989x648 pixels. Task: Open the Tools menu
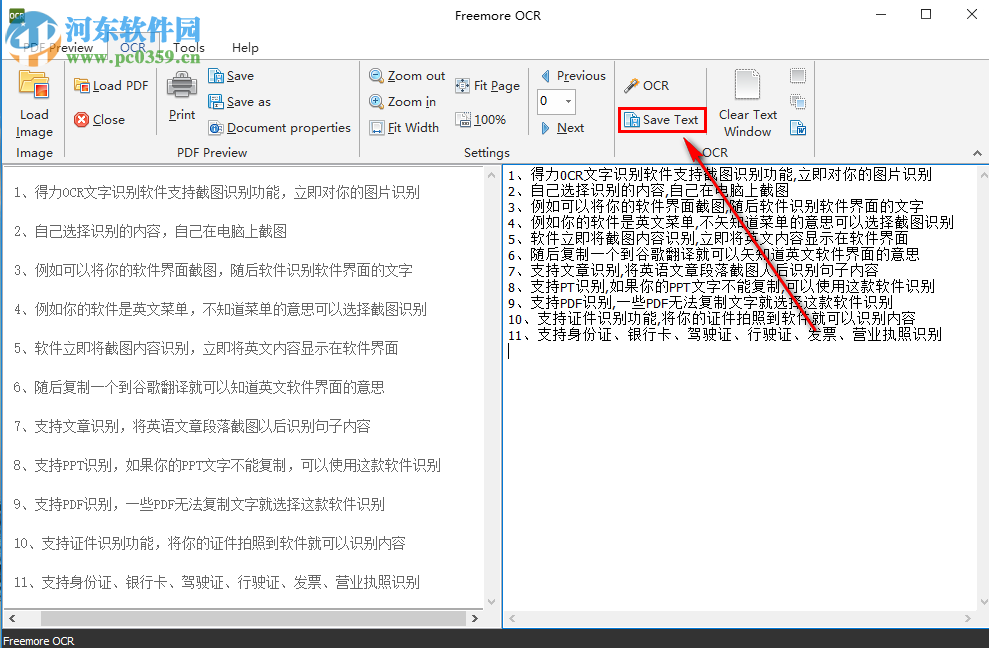(189, 47)
